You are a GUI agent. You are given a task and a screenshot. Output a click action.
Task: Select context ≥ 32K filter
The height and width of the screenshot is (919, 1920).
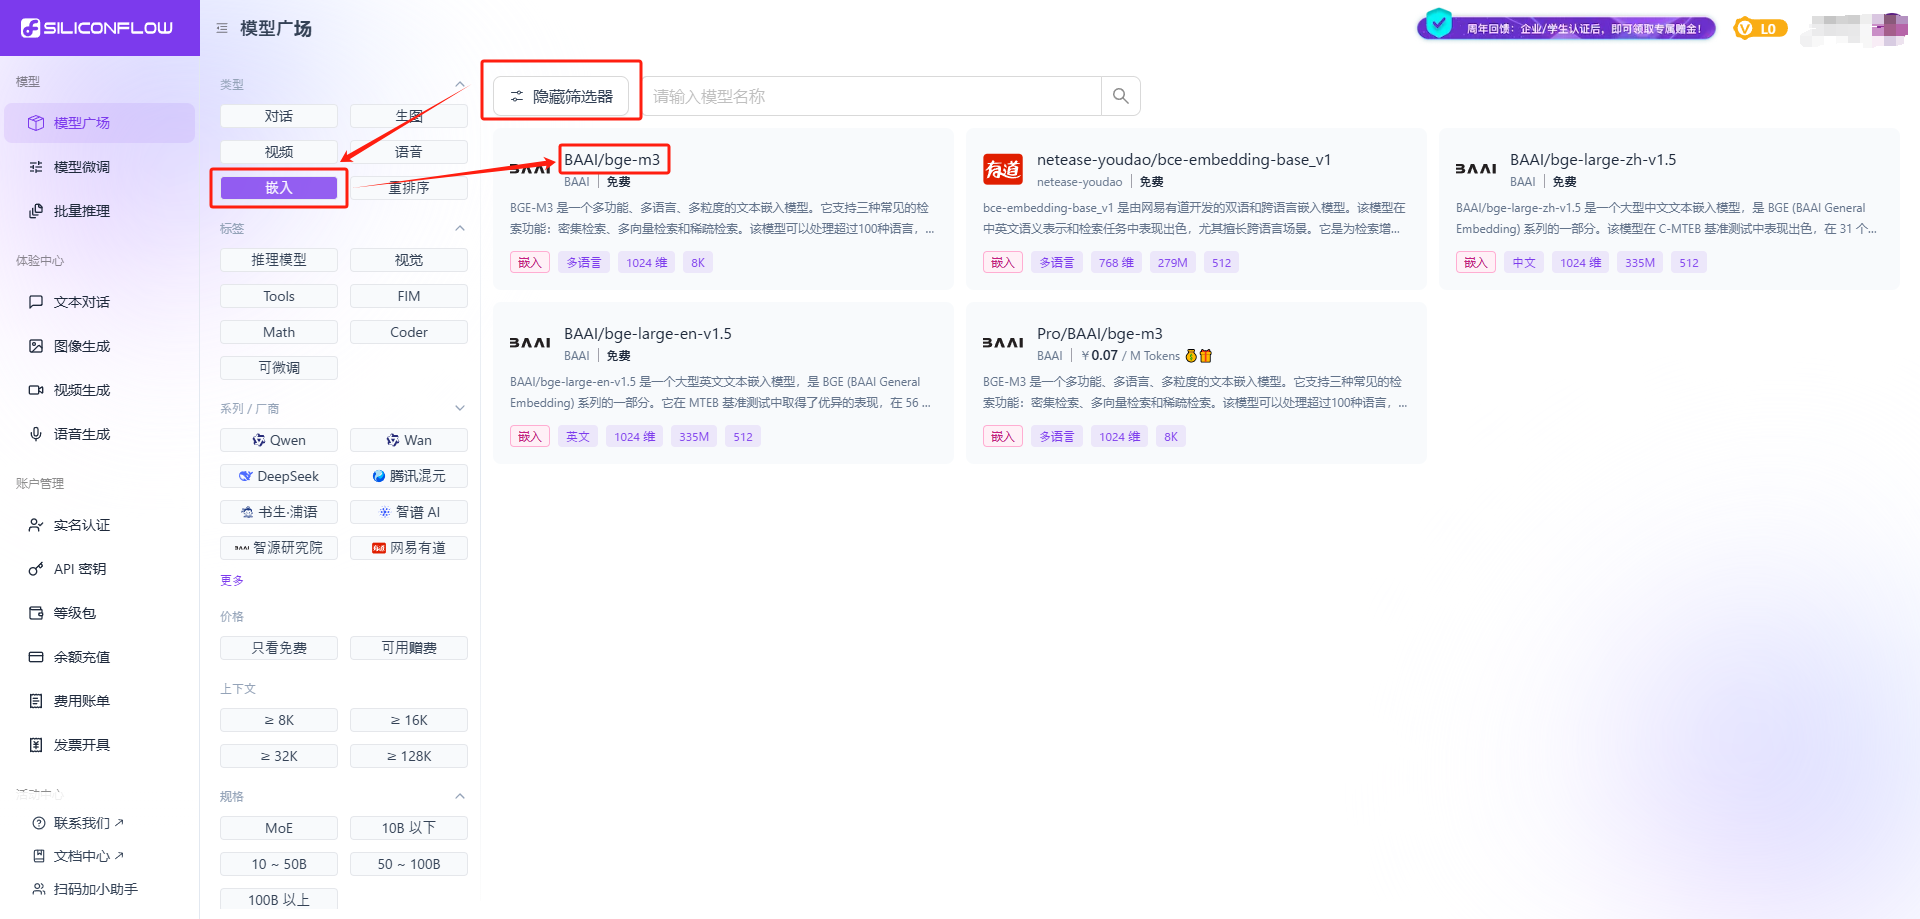tap(279, 756)
